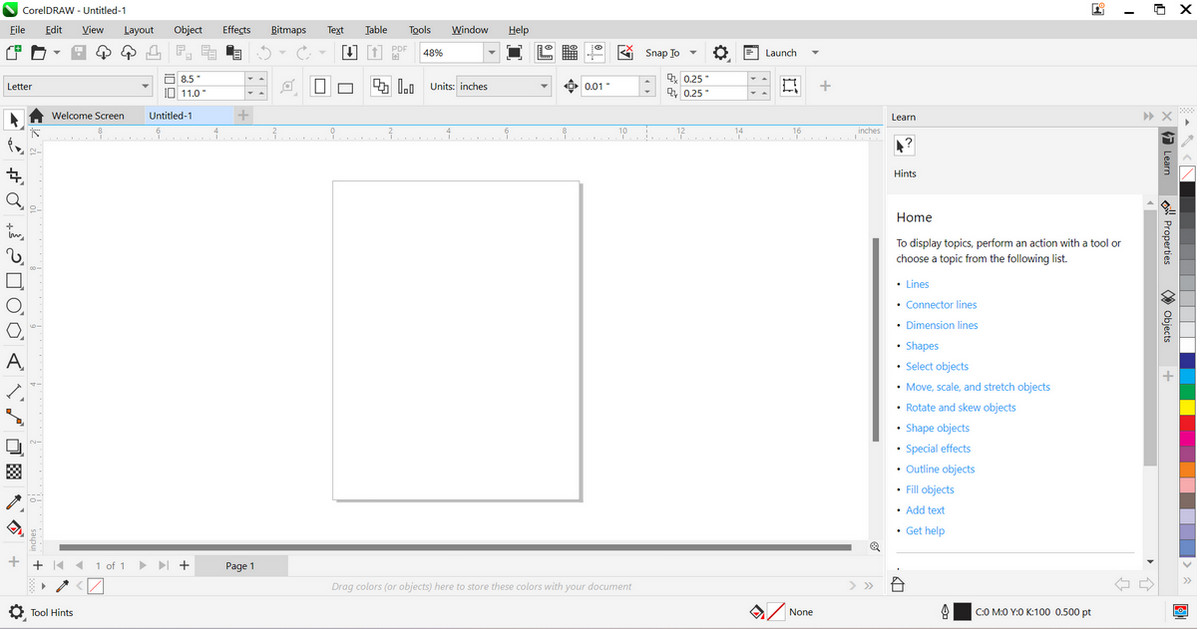The height and width of the screenshot is (629, 1200).
Task: Open the Export PDF function
Action: [x=398, y=52]
